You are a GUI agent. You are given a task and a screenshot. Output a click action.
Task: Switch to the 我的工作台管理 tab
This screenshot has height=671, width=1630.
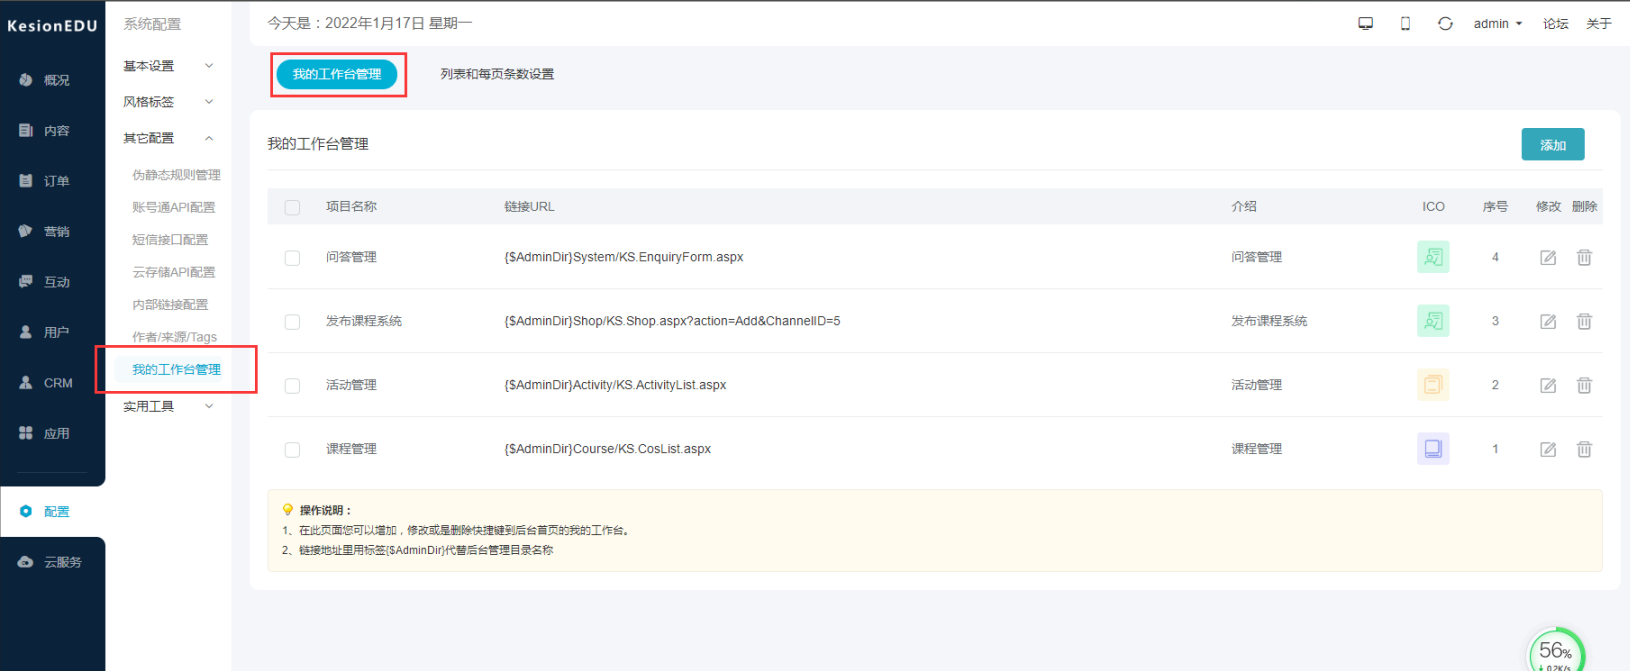(337, 74)
